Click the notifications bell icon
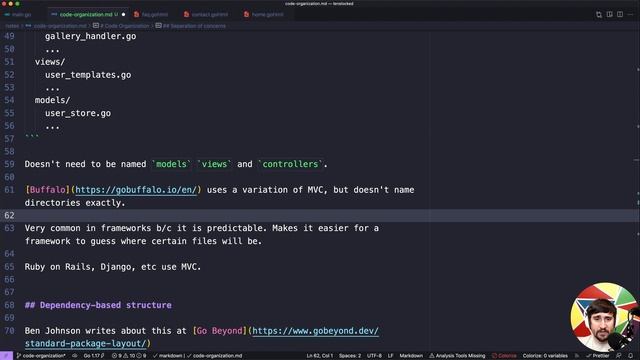The width and height of the screenshot is (640, 360). pos(631,356)
